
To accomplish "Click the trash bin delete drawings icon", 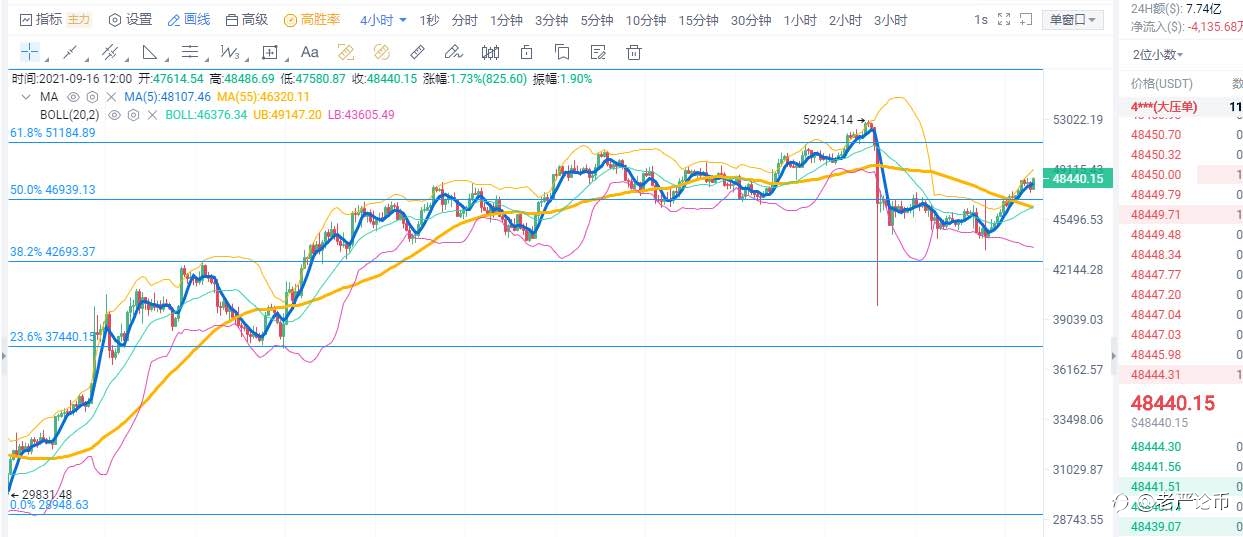I will (634, 52).
